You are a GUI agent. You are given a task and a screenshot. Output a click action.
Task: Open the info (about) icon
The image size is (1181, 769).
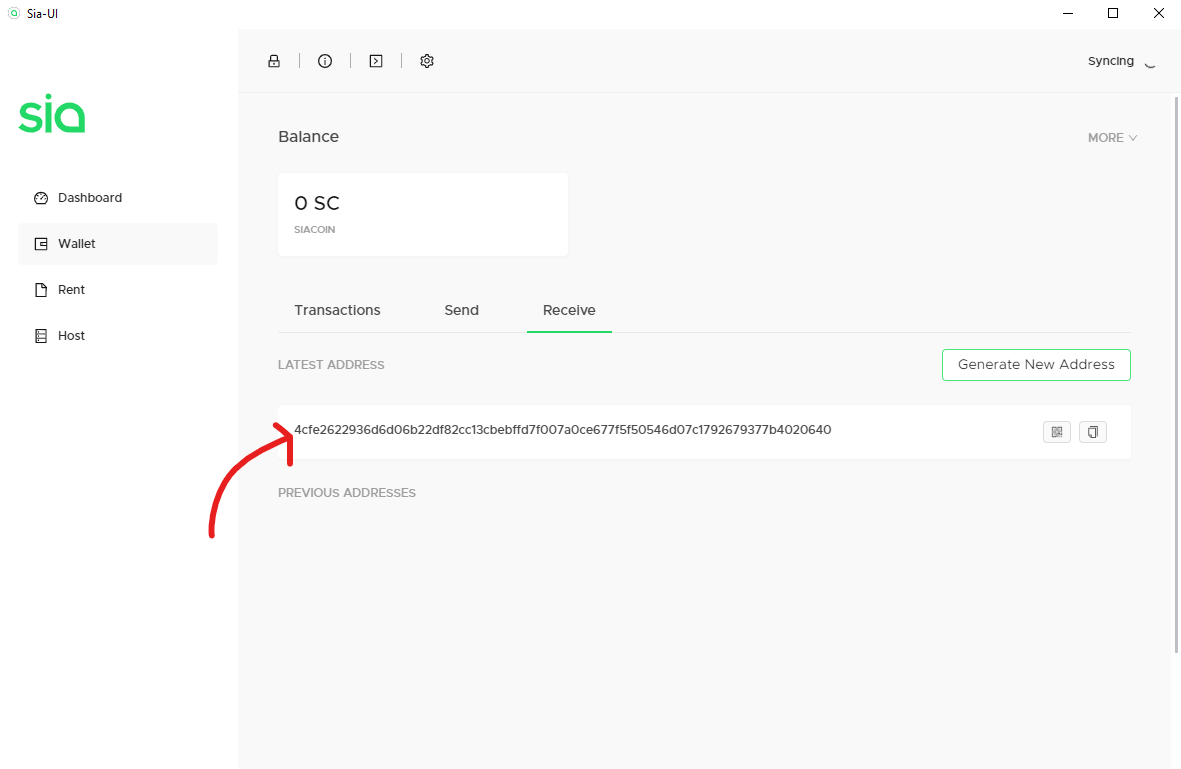tap(325, 61)
